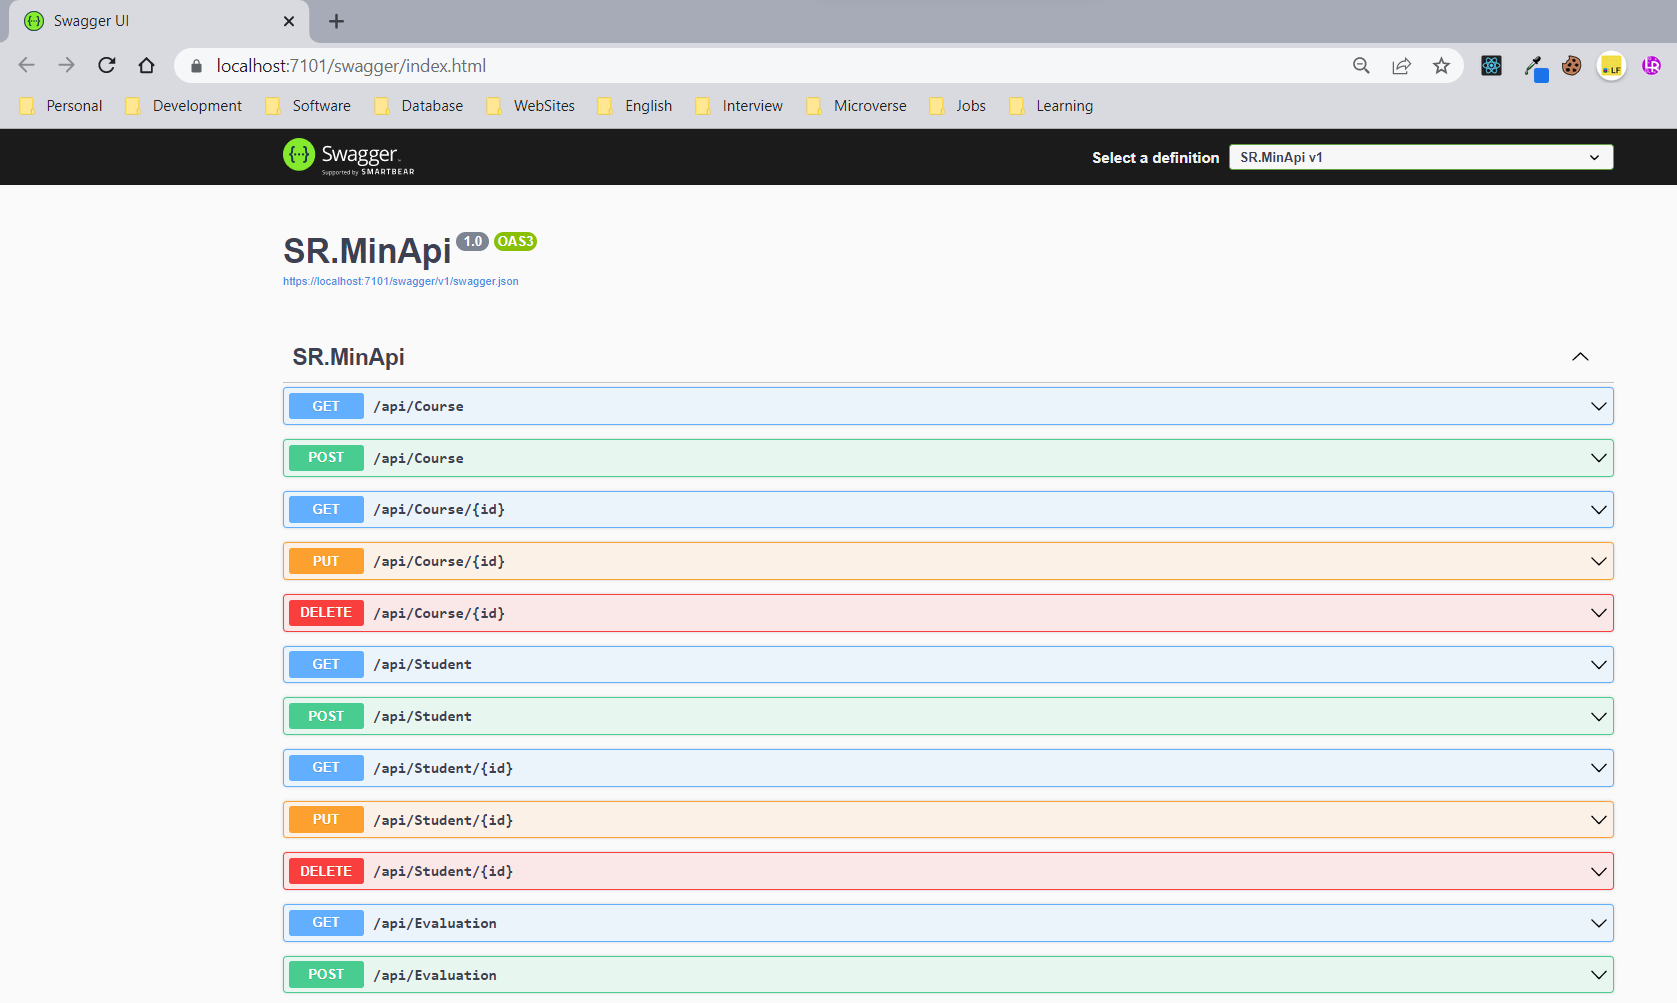Click the share icon in the address bar
The width and height of the screenshot is (1677, 1003).
point(1401,65)
